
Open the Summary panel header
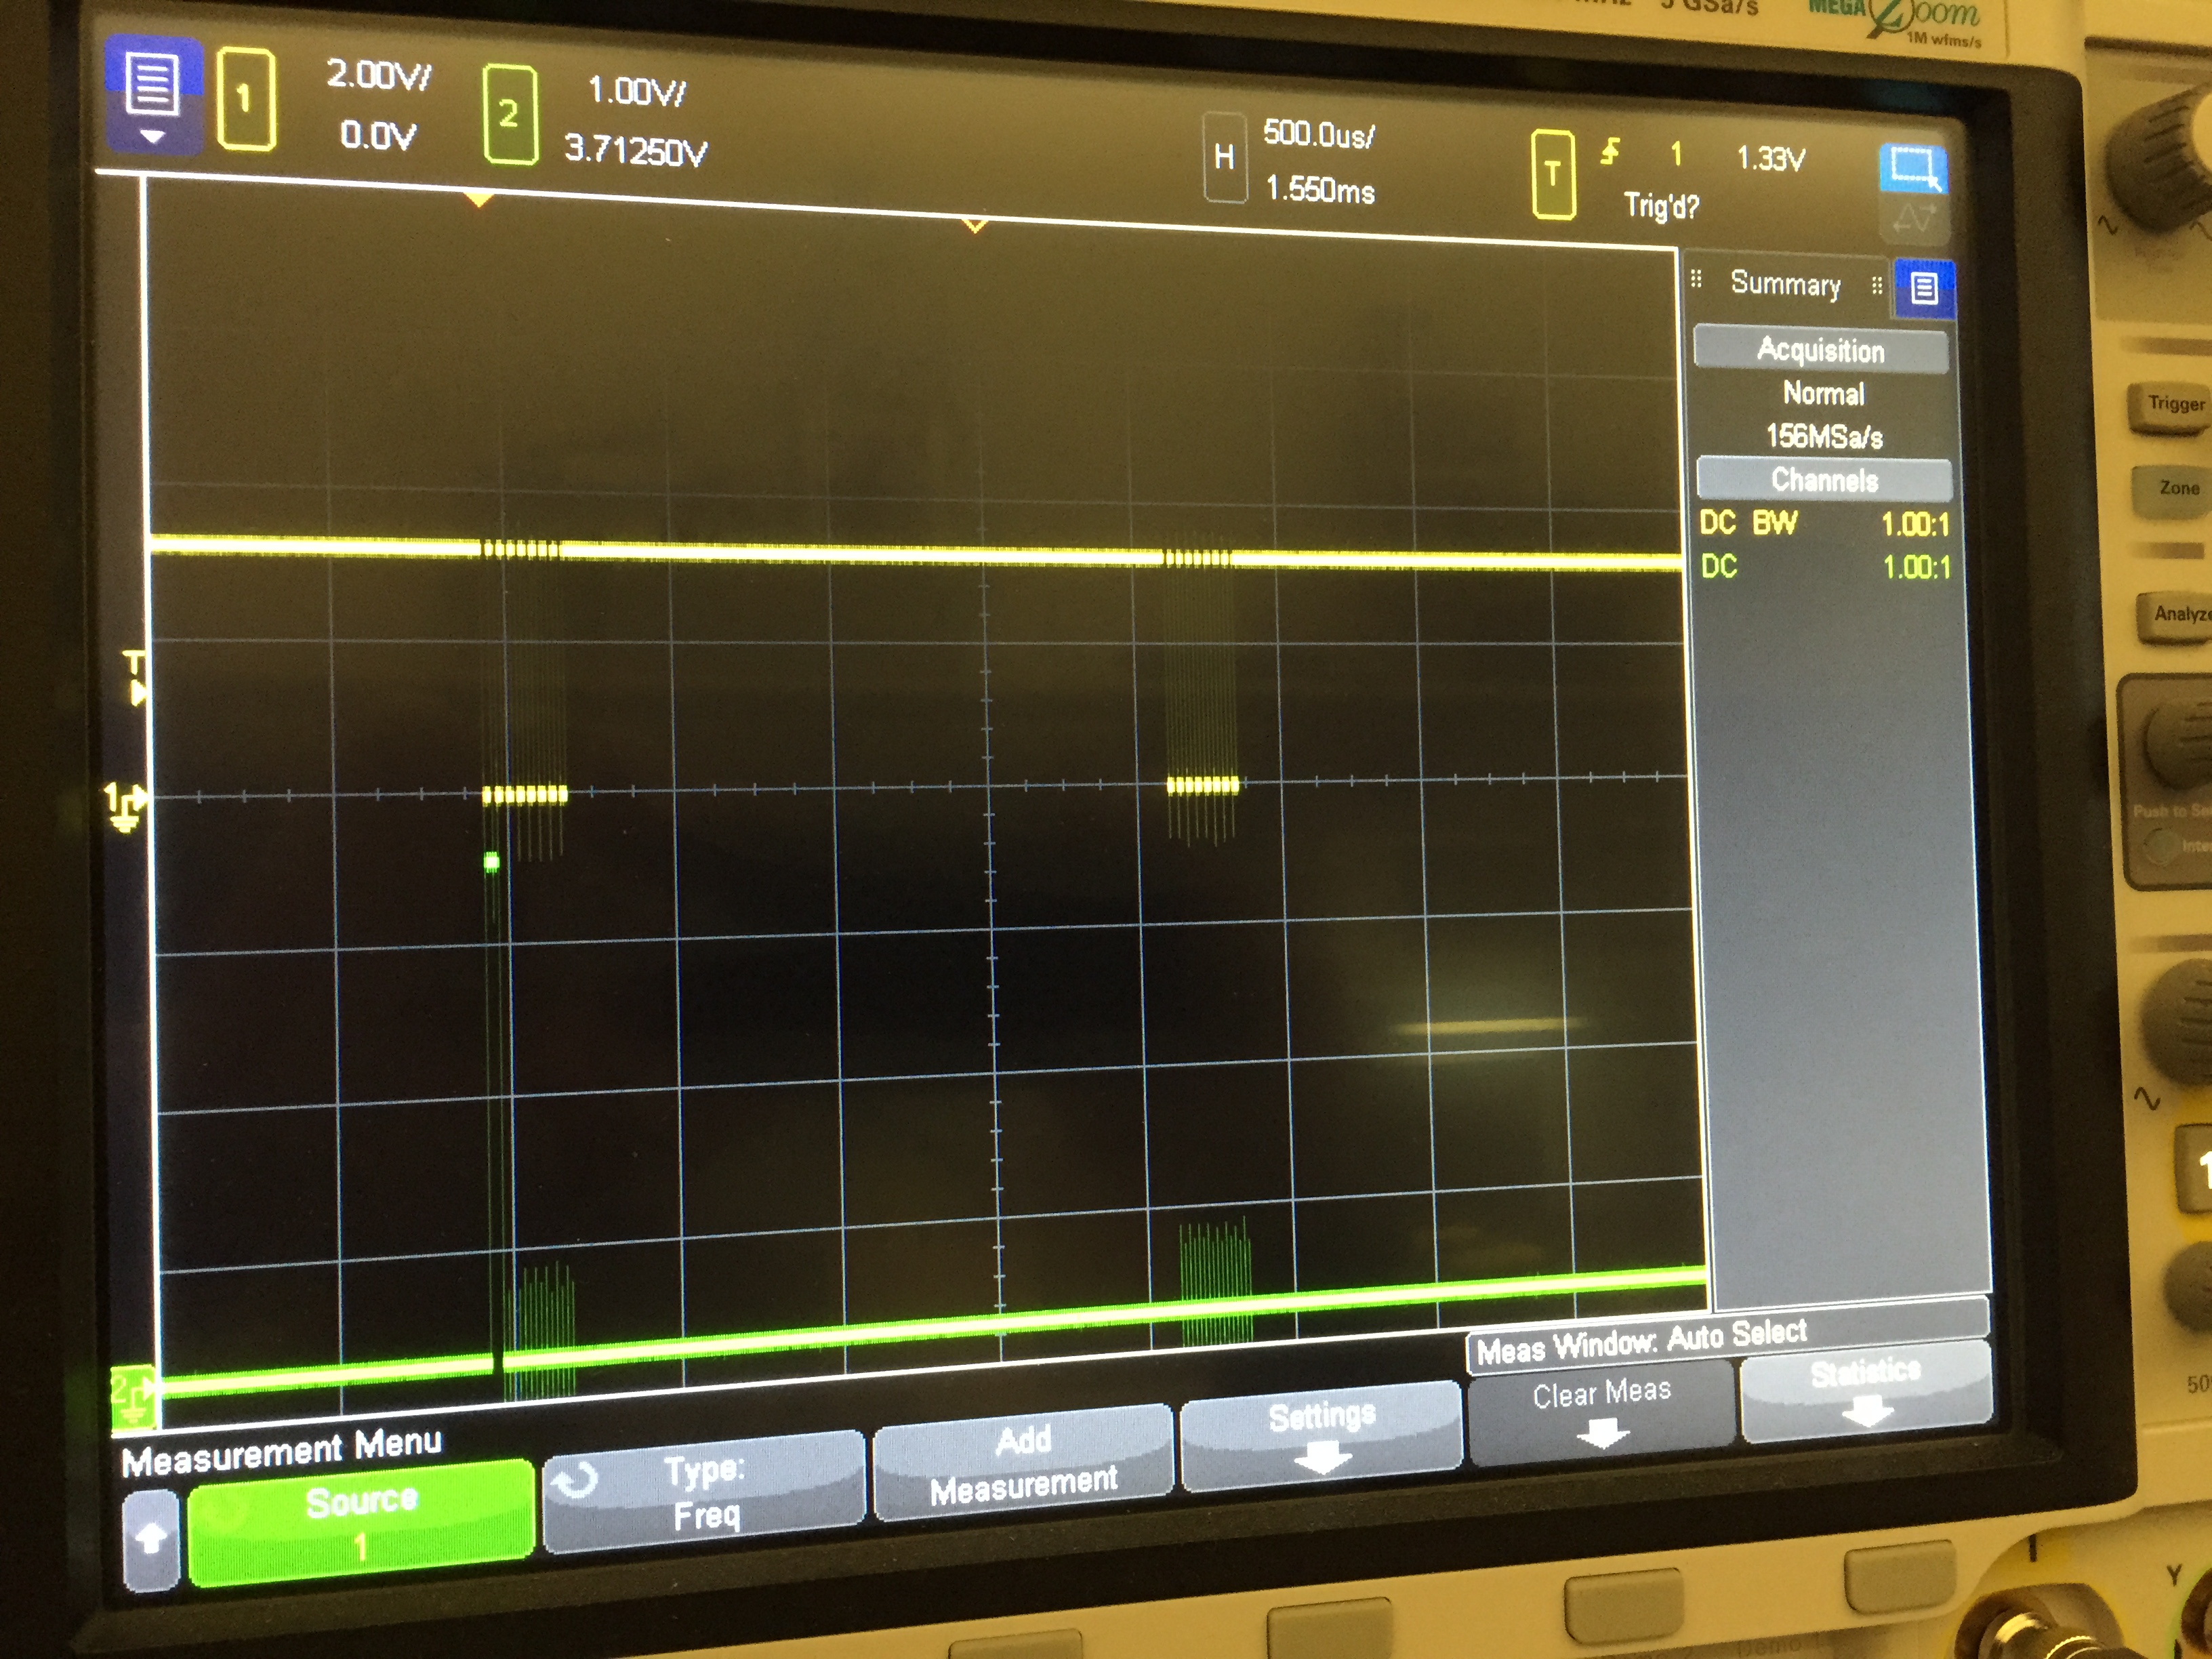click(1785, 284)
